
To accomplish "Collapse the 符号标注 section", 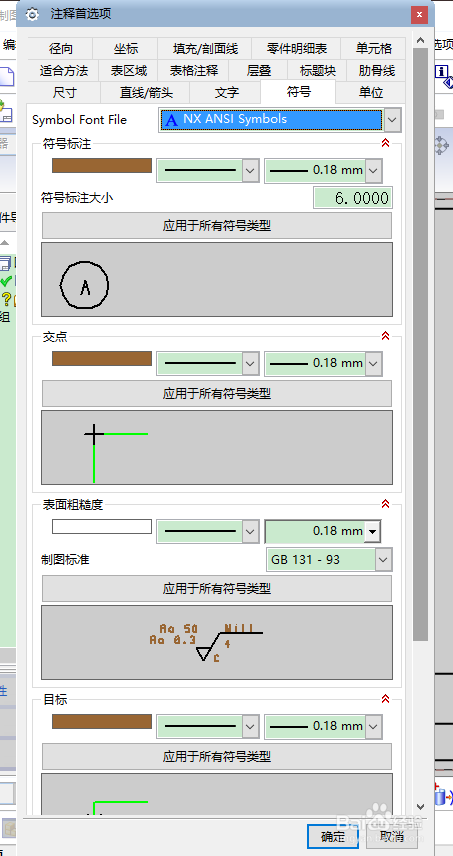I will click(x=386, y=143).
